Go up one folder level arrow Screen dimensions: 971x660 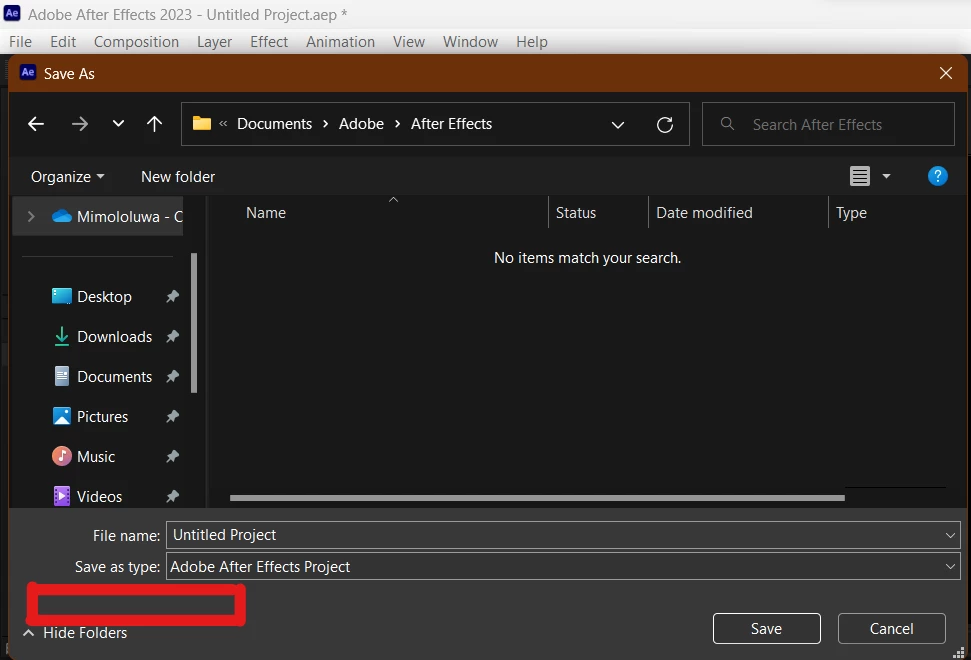[x=154, y=124]
